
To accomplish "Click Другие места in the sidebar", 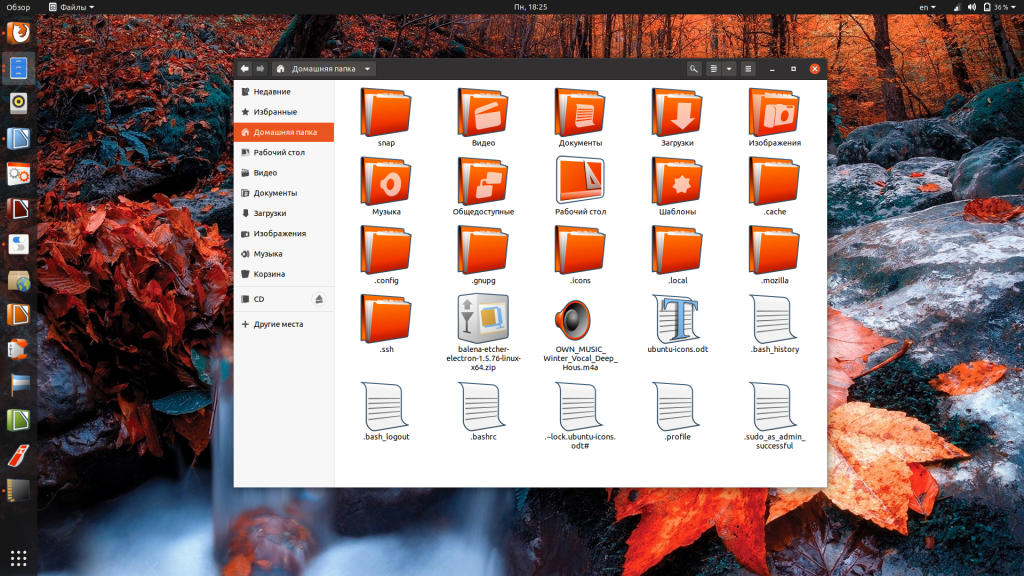I will coord(278,324).
